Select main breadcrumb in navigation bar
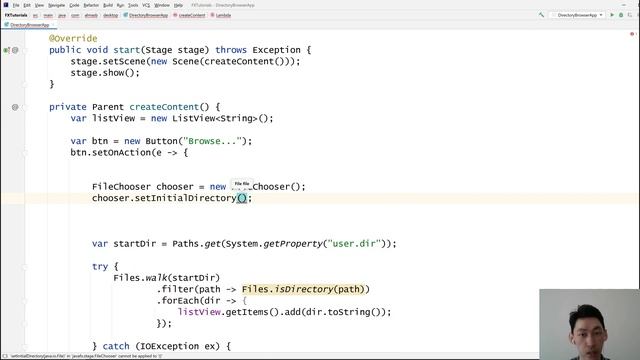The height and width of the screenshot is (360, 640). [x=48, y=15]
